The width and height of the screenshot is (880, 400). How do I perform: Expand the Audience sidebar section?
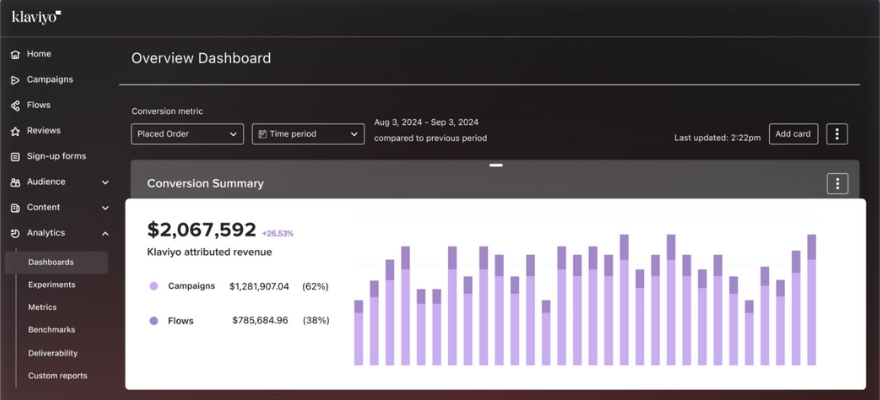[x=105, y=182]
